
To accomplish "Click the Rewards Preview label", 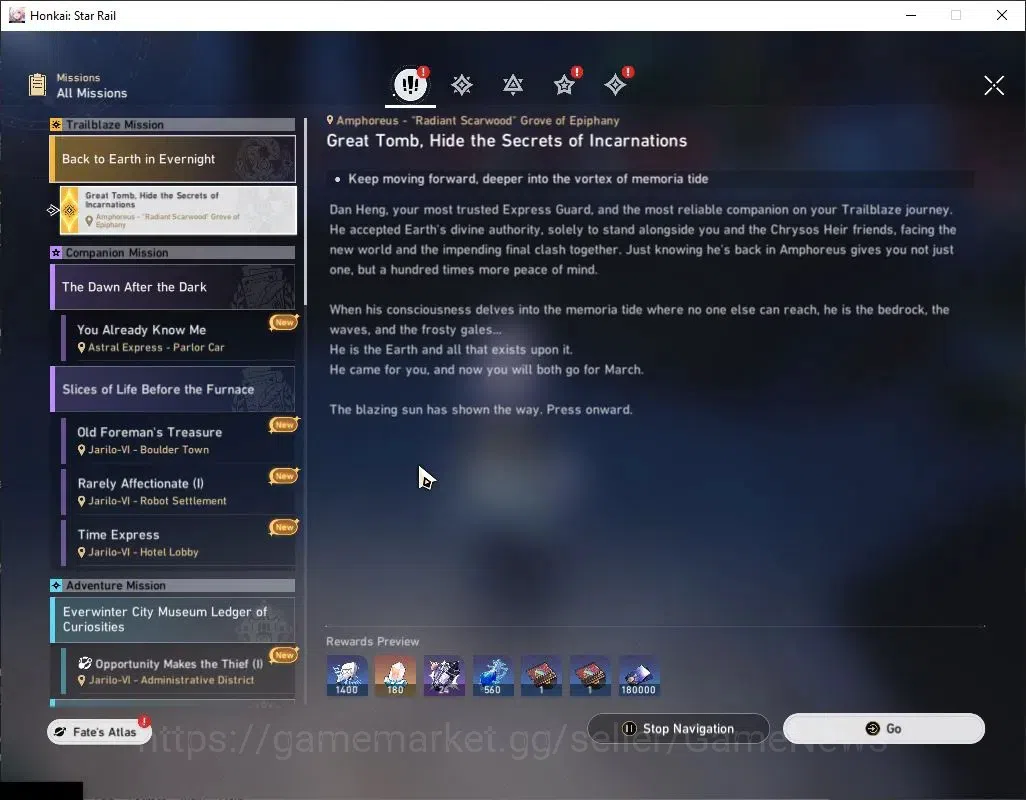I will 372,642.
